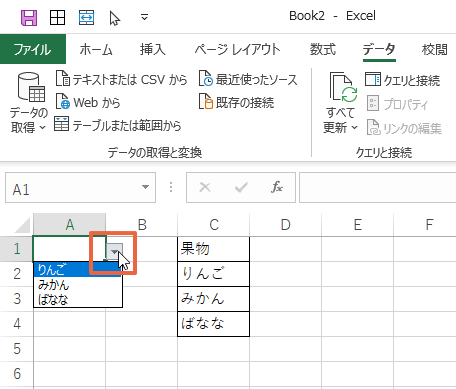
Task: Select column B header
Action: [x=142, y=225]
